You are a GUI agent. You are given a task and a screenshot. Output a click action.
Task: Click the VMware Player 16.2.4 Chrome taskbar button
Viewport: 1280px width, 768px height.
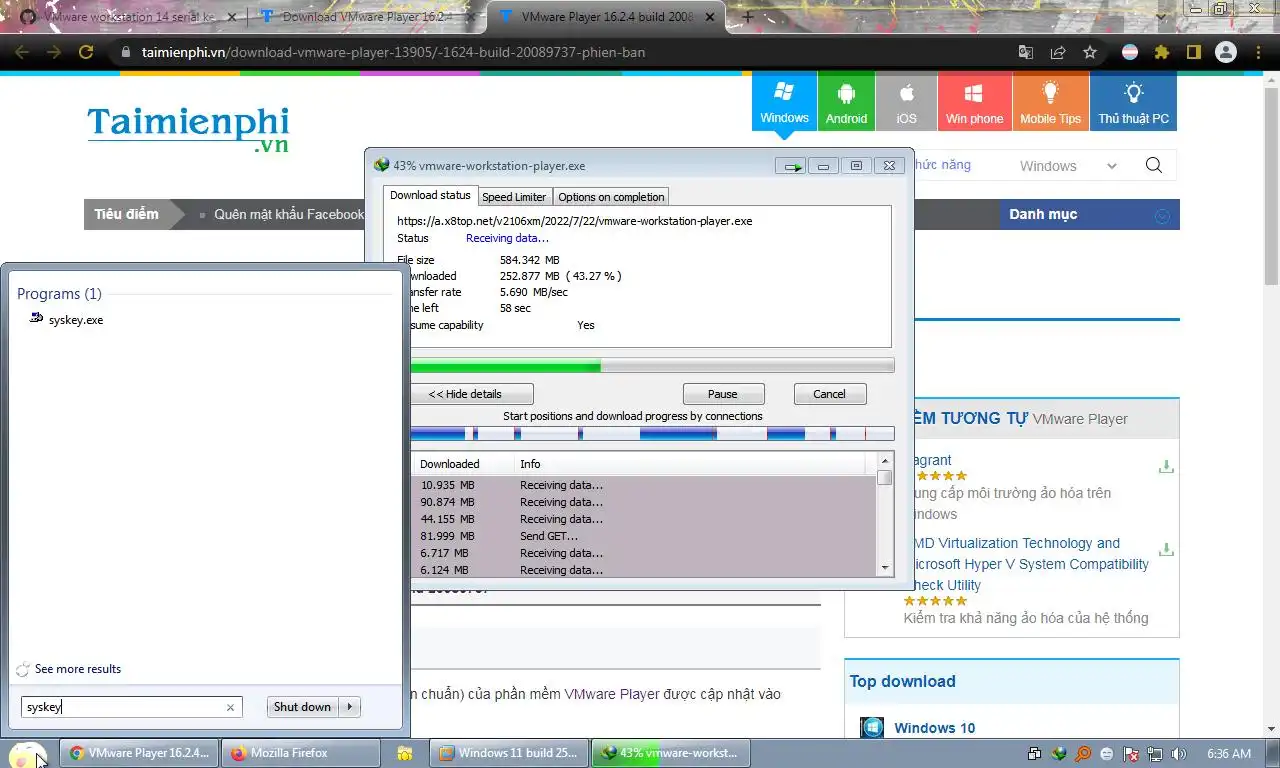click(x=140, y=753)
